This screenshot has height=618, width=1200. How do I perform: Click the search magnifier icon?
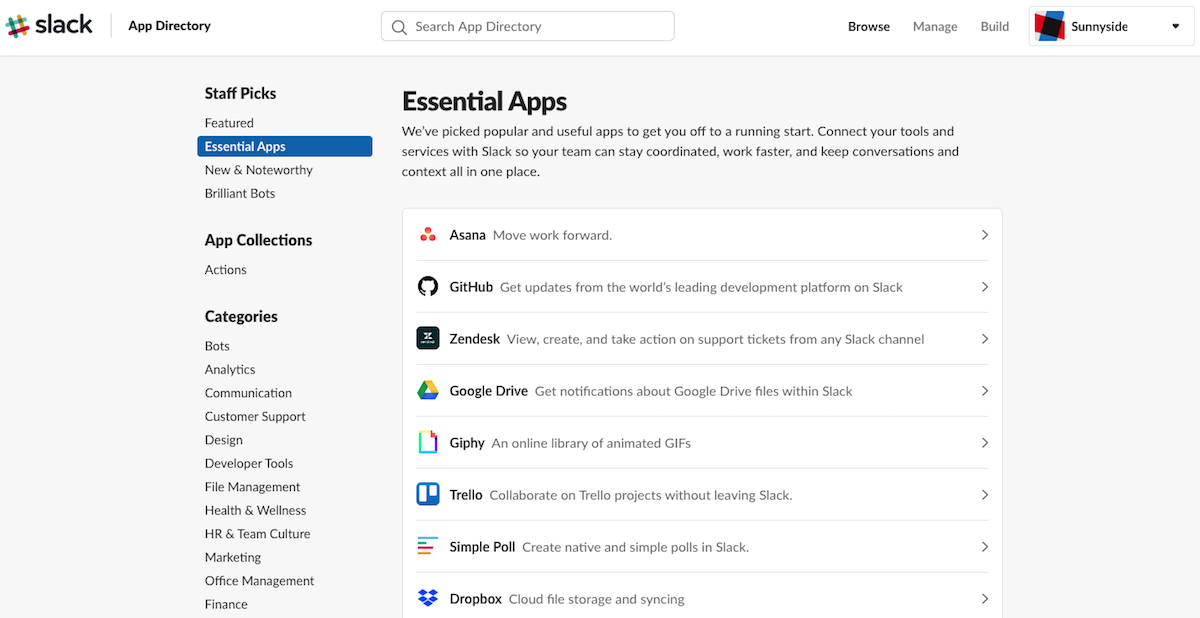pos(400,27)
